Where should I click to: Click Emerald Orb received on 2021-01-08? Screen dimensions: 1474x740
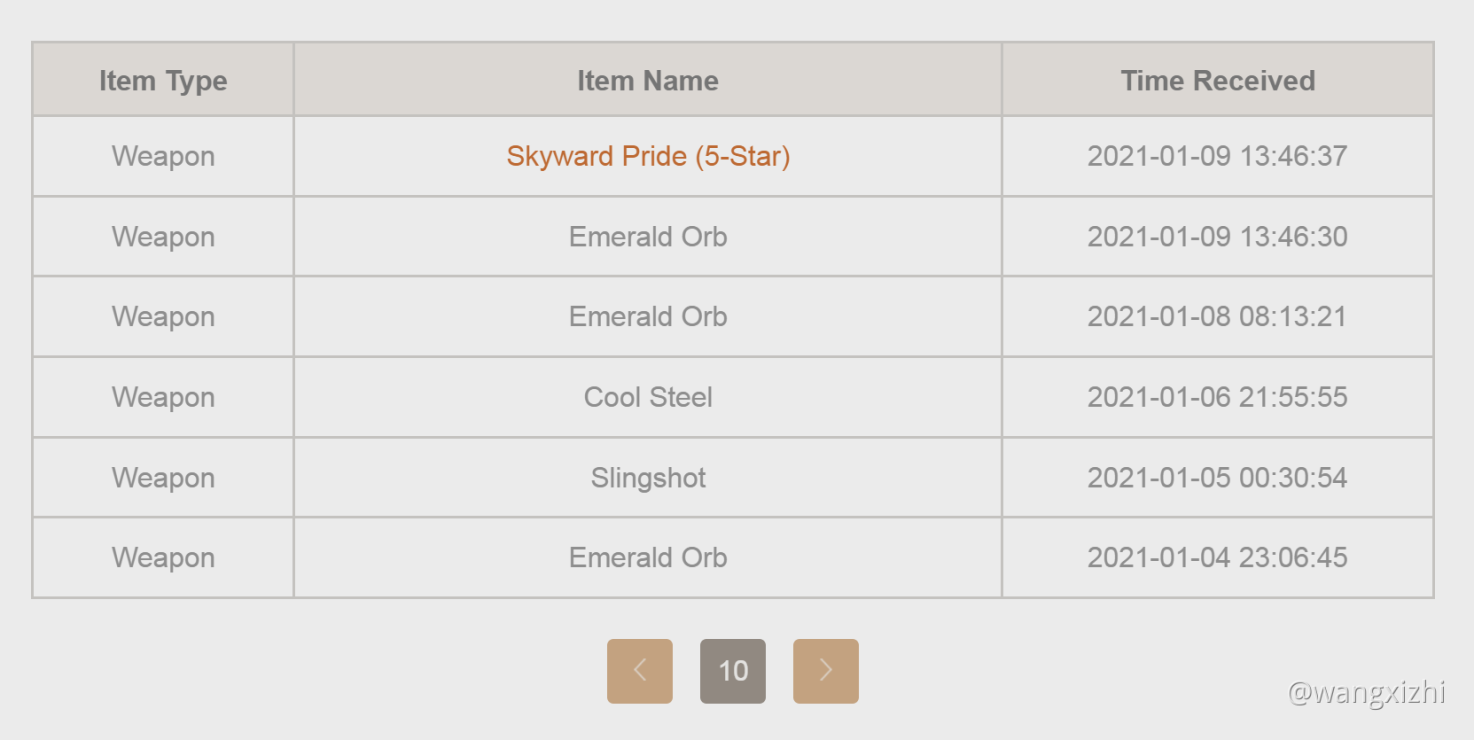pos(648,317)
